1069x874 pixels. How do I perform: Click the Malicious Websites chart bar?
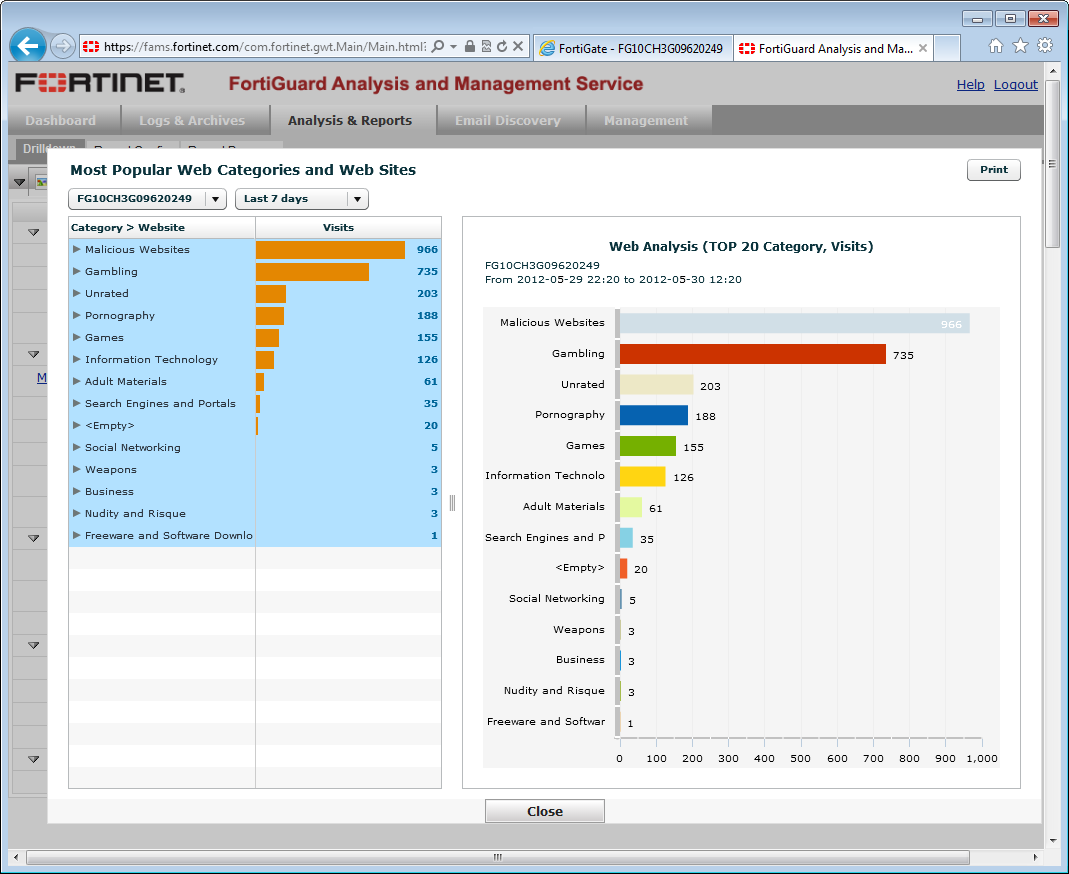(794, 323)
